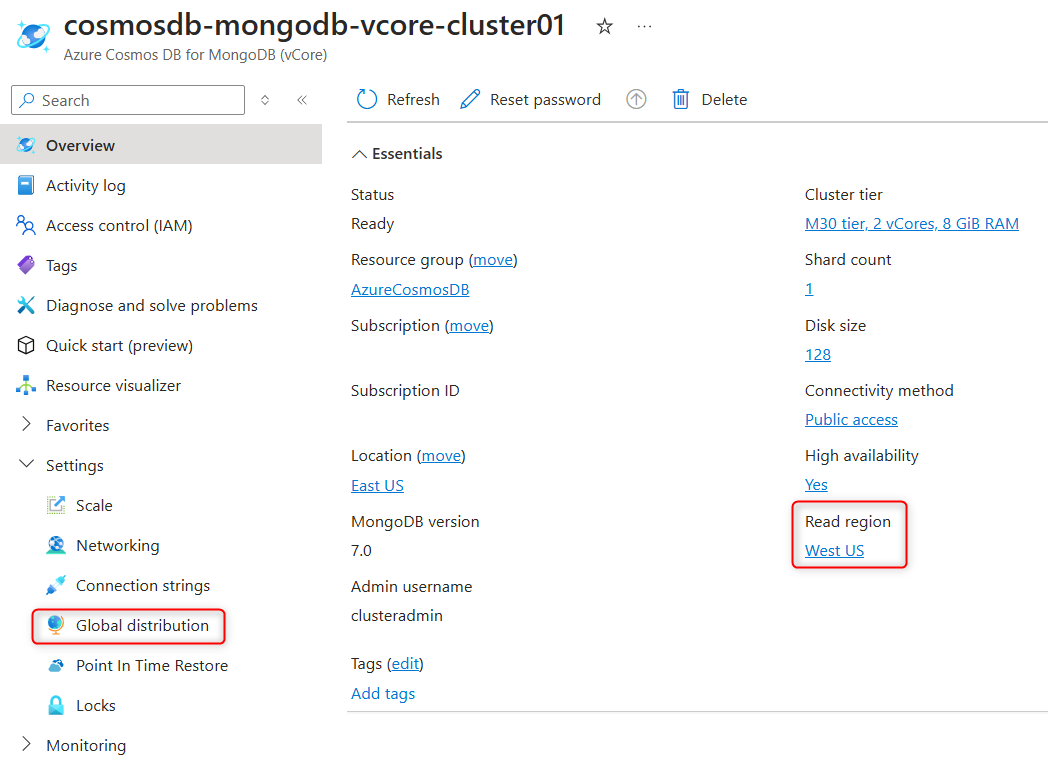Collapse the Settings section
1048x768 pixels.
(28, 465)
